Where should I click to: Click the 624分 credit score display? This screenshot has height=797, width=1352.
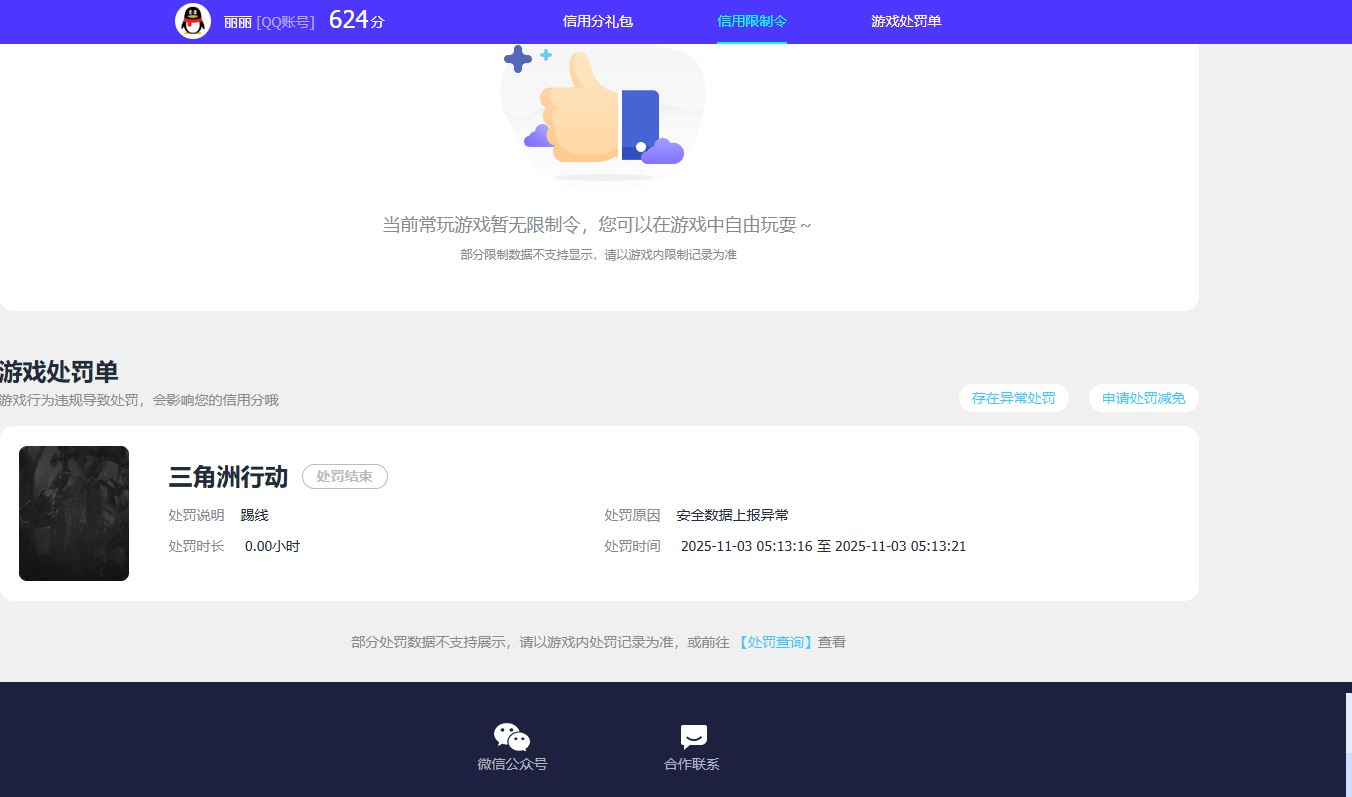tap(355, 19)
